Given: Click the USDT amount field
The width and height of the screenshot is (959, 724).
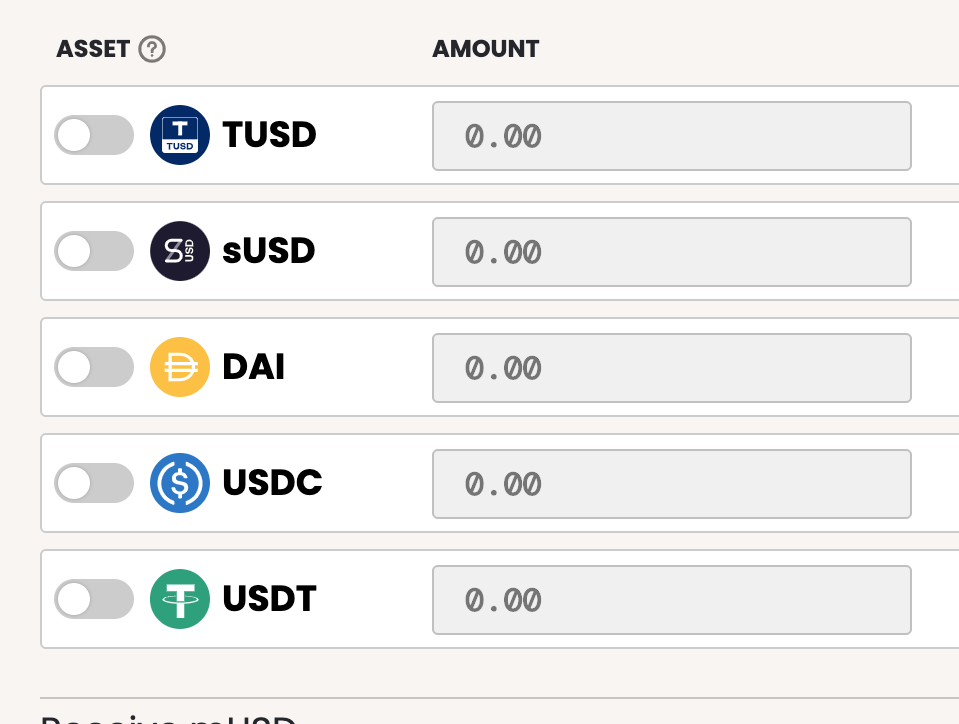Looking at the screenshot, I should tap(672, 600).
